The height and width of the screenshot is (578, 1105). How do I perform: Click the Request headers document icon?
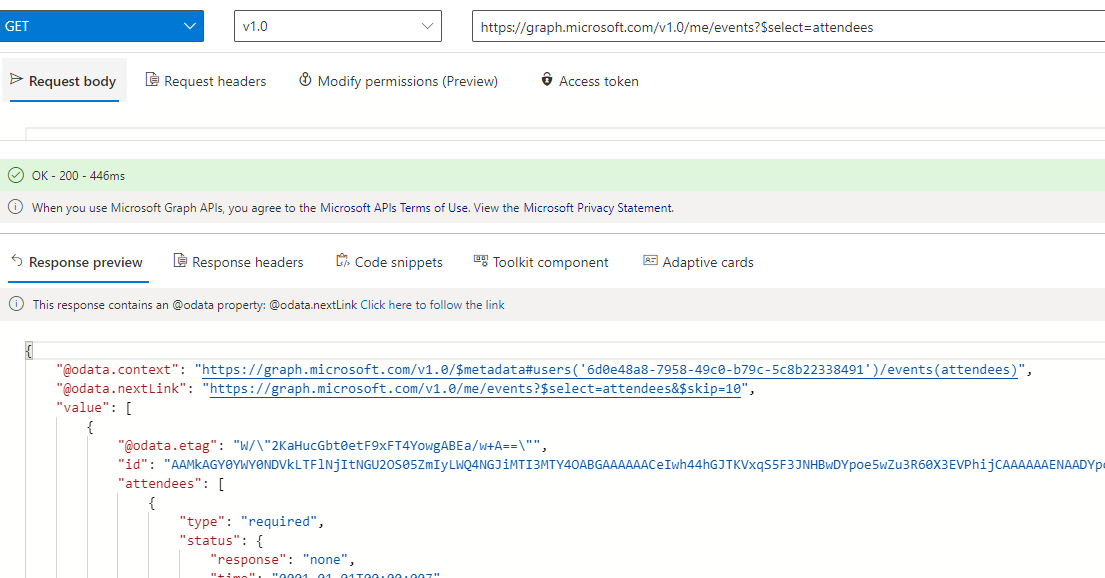click(152, 79)
